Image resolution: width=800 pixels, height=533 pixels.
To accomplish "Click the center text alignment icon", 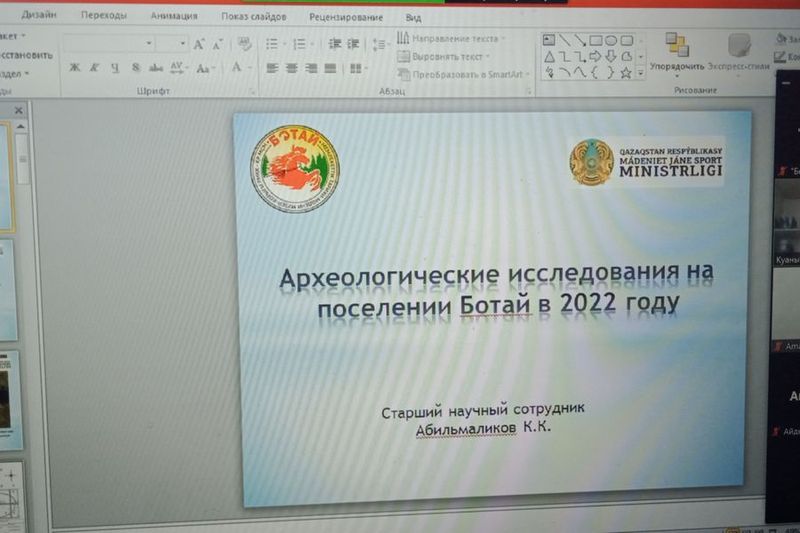I will (x=291, y=68).
